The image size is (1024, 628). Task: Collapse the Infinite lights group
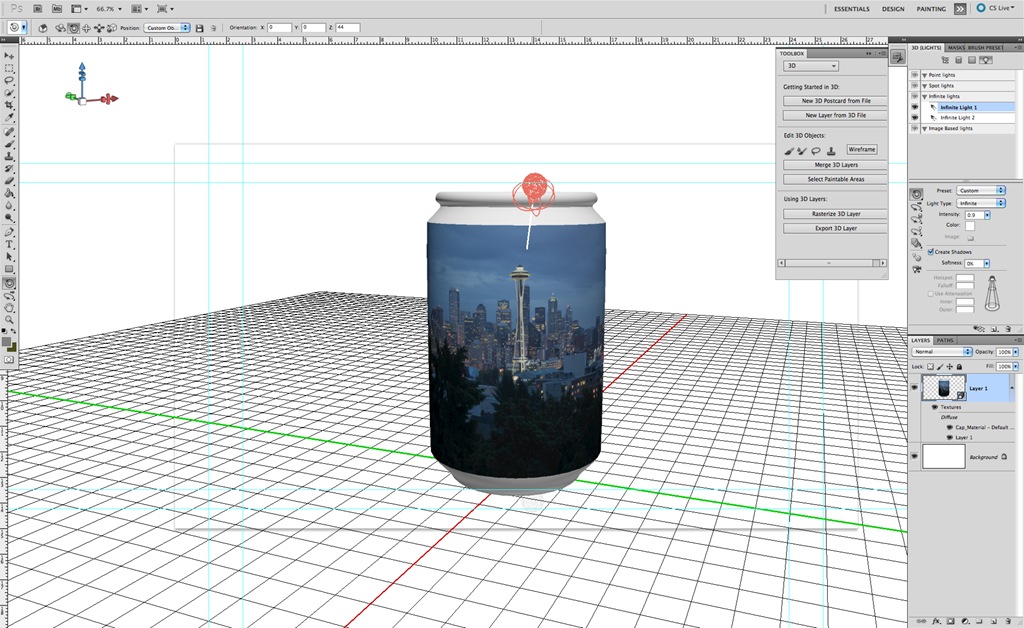click(x=924, y=96)
